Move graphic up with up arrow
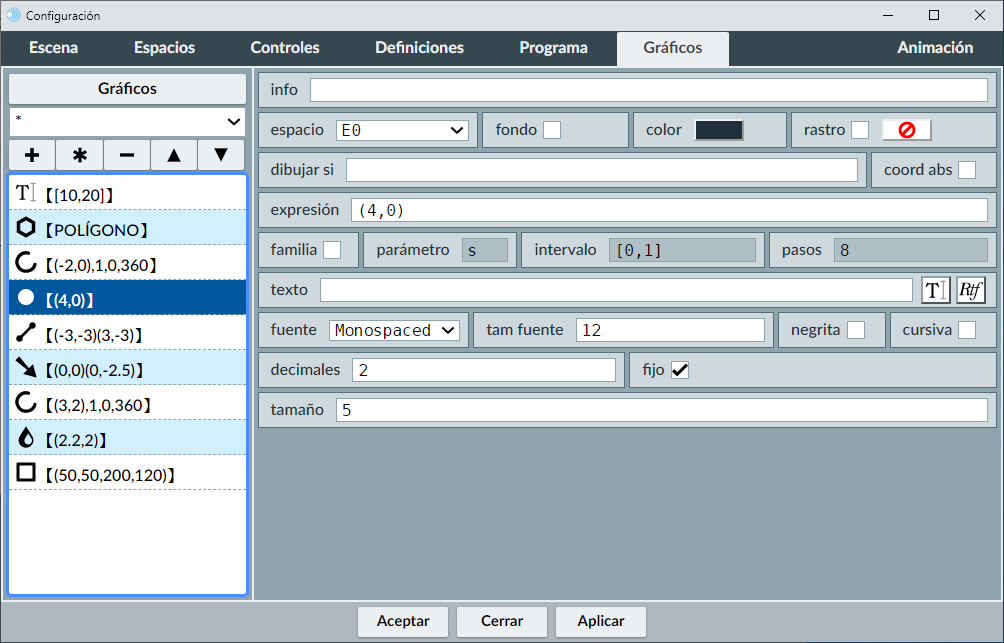The image size is (1004, 643). click(x=174, y=155)
